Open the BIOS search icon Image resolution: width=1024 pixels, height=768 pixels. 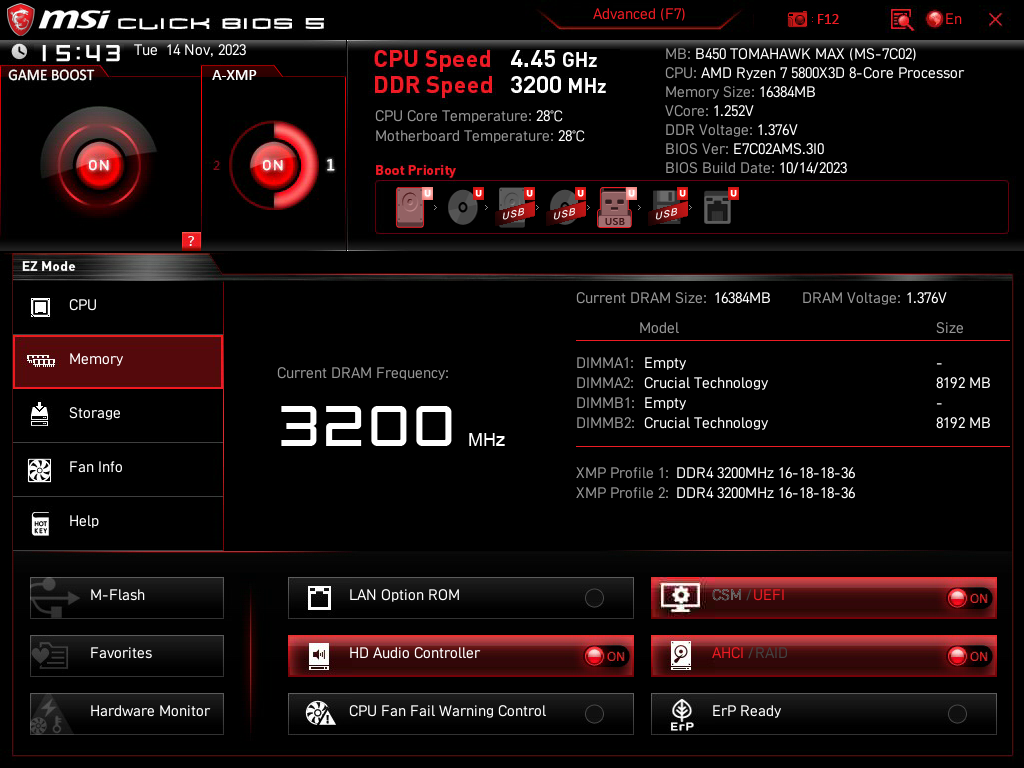pyautogui.click(x=902, y=20)
